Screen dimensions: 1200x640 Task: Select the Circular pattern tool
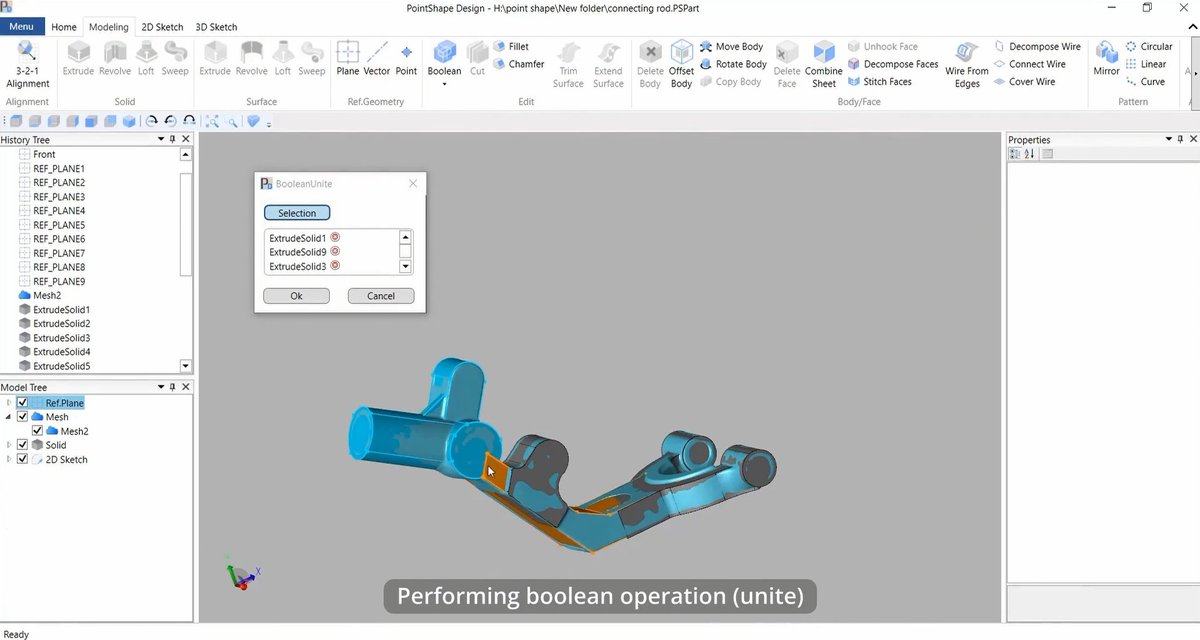(x=1148, y=47)
